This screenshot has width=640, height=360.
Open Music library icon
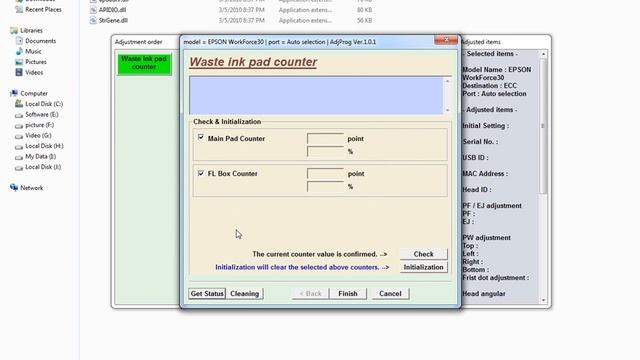click(19, 51)
